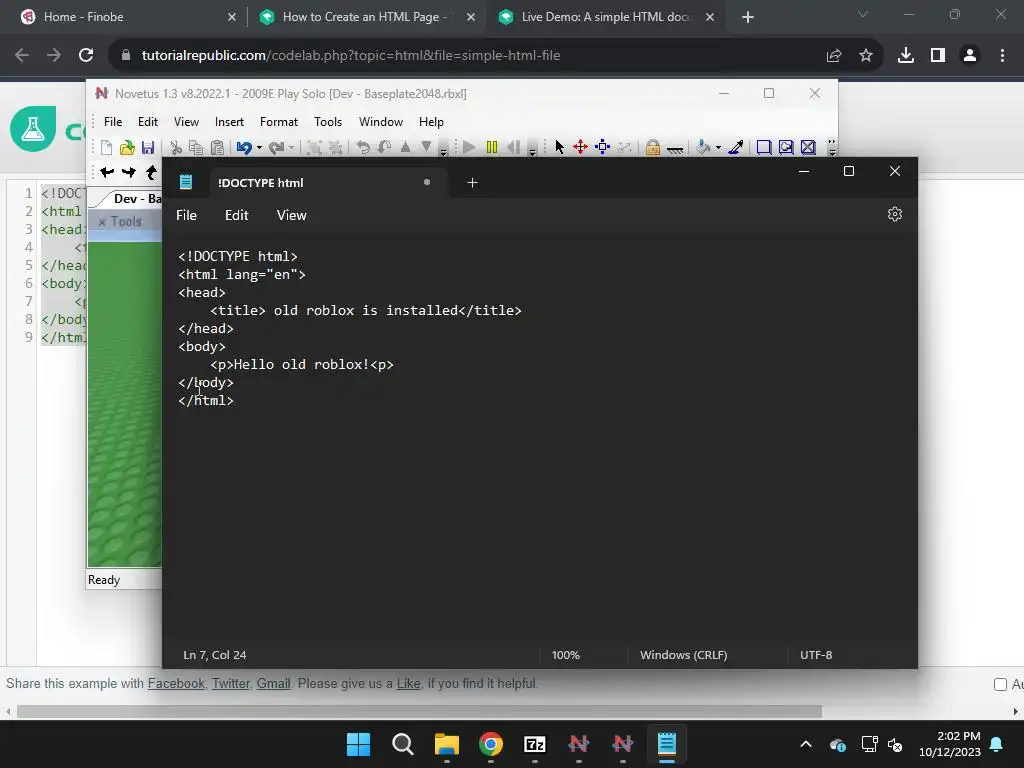
Task: Reload the page in Chrome
Action: (86, 56)
